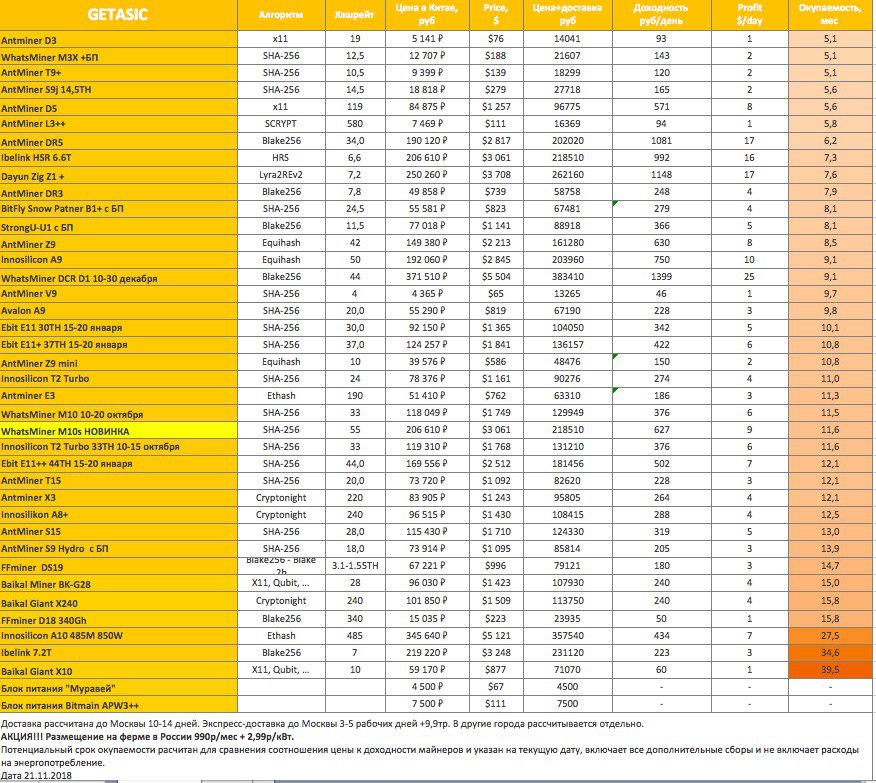Screen dimensions: 876x783
Task: Select the AntMiner S15 cell
Action: coord(118,532)
